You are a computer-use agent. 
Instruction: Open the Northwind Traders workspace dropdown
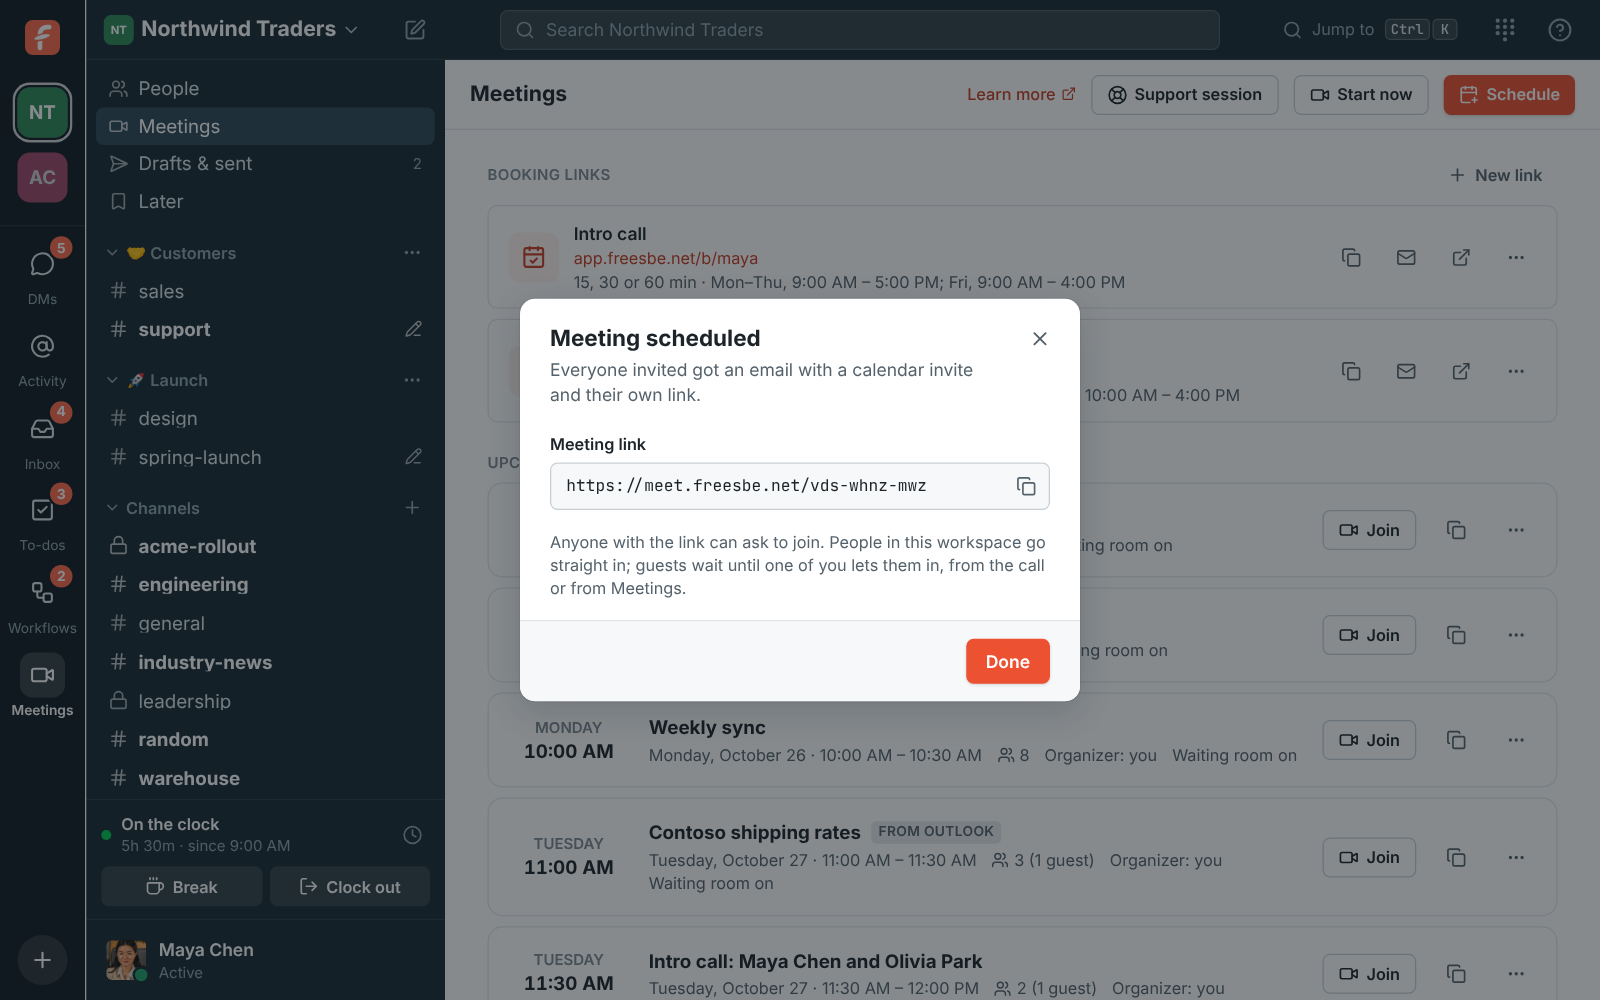[x=231, y=29]
